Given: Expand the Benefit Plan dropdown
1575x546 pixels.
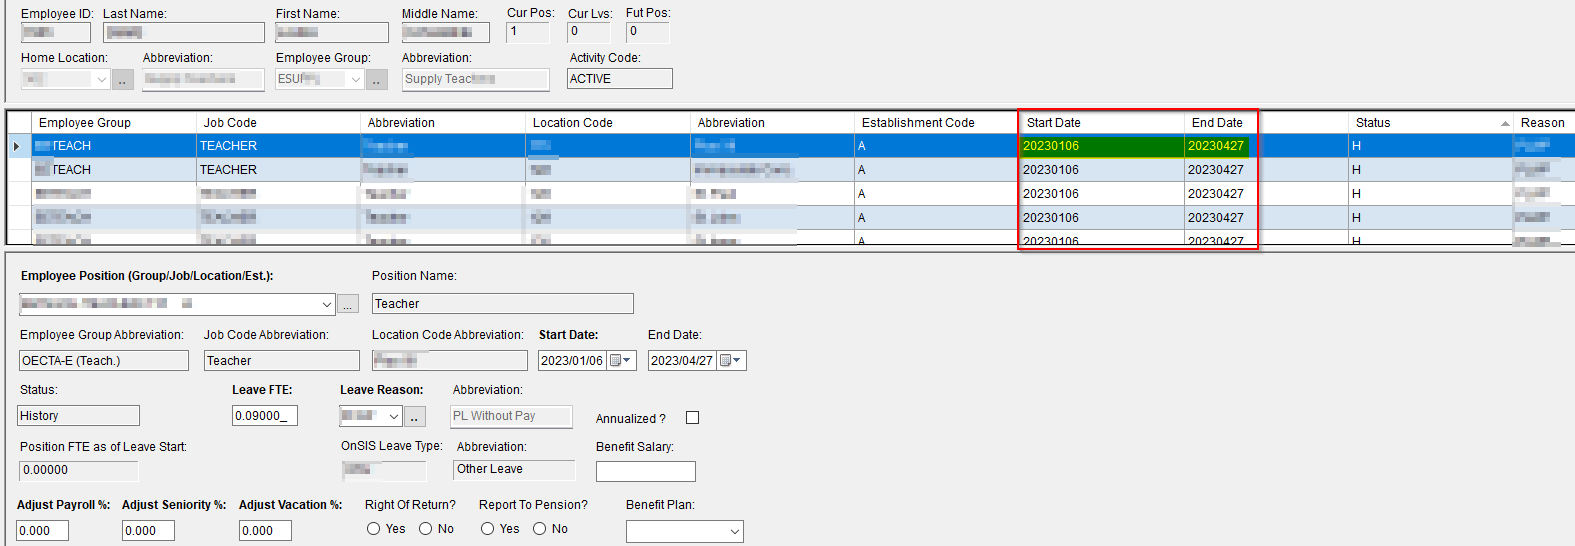Looking at the screenshot, I should pos(735,532).
